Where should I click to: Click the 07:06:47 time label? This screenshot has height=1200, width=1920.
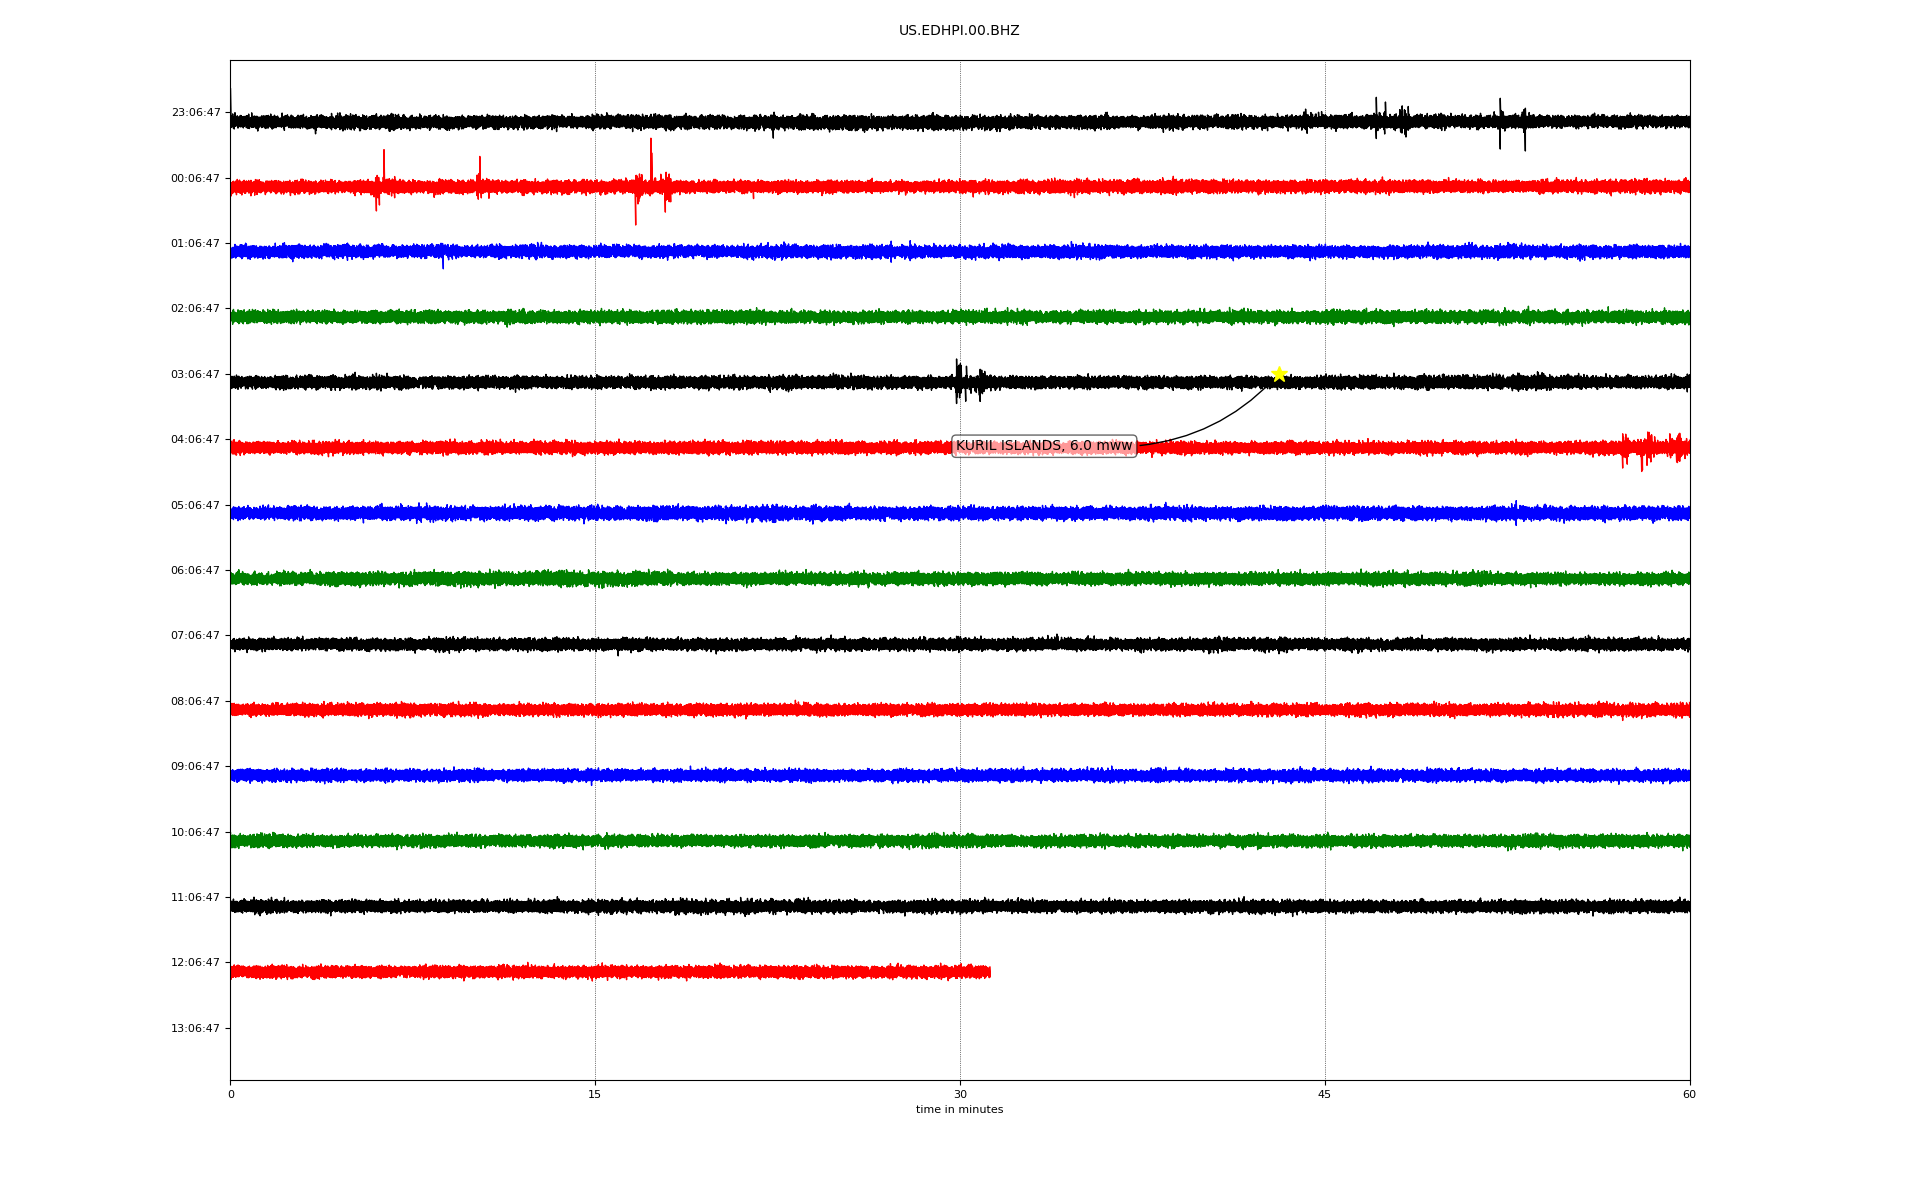tap(196, 636)
